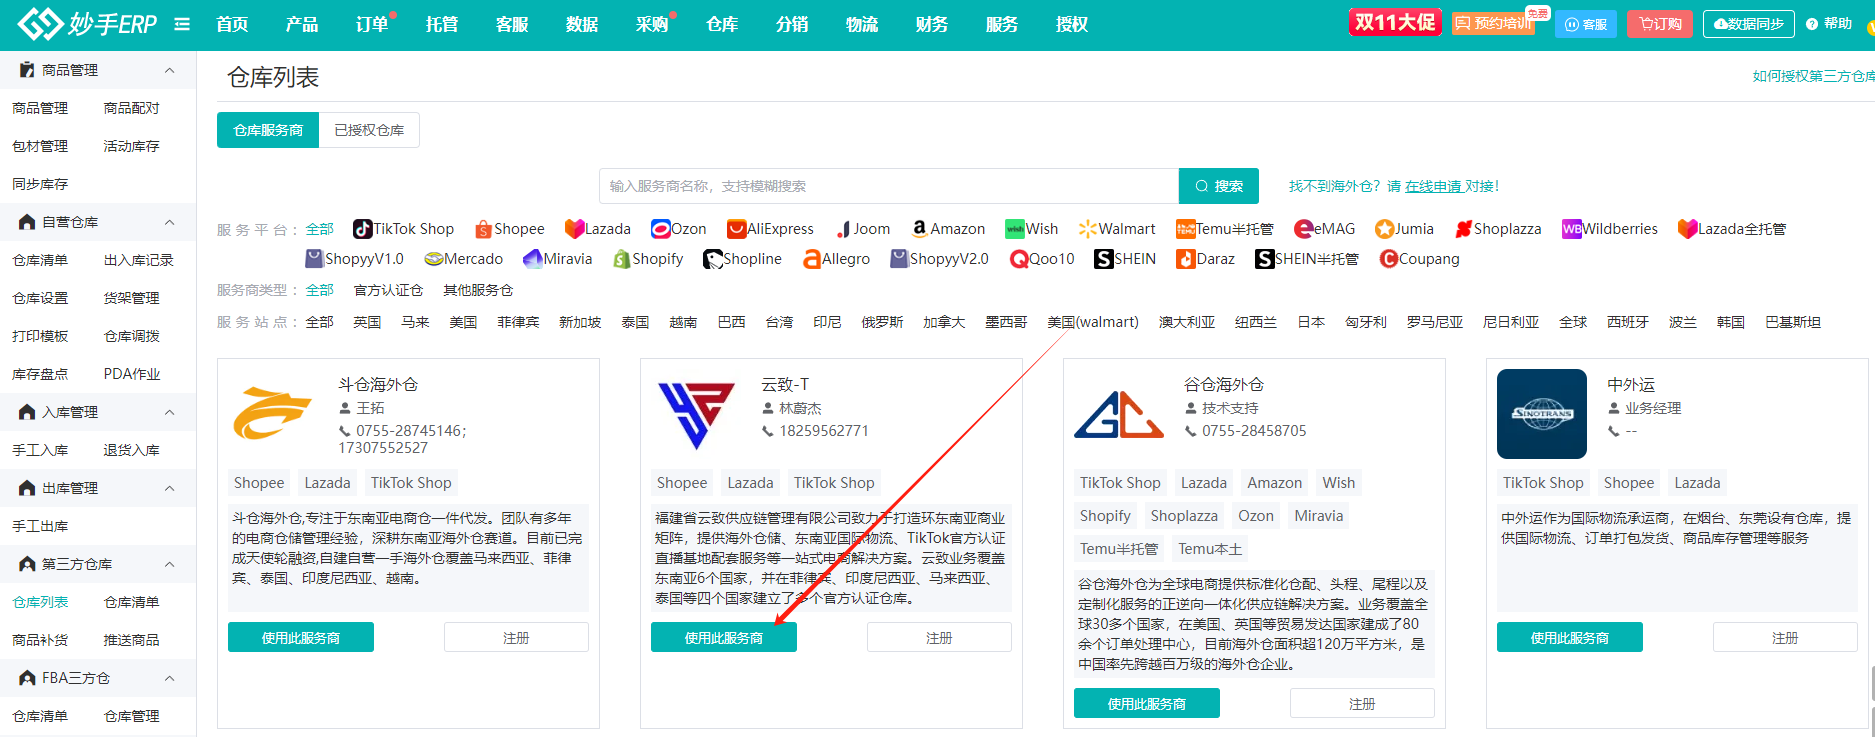Open the 采购 top menu

652,24
